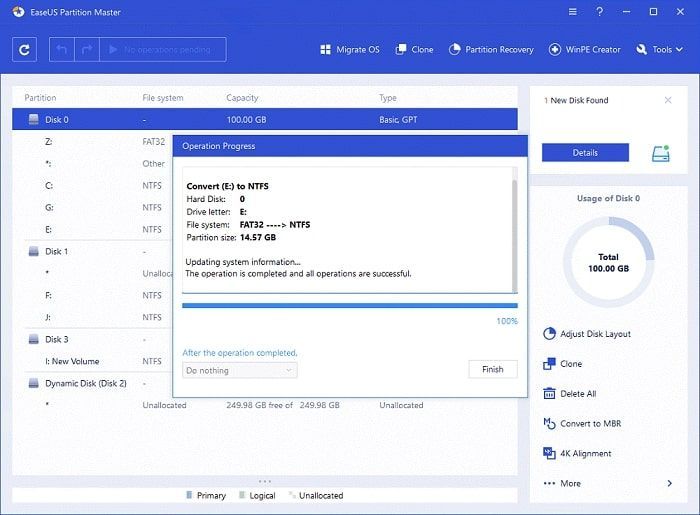The height and width of the screenshot is (515, 700).
Task: Open the 'Do nothing' dropdown
Action: click(x=240, y=370)
